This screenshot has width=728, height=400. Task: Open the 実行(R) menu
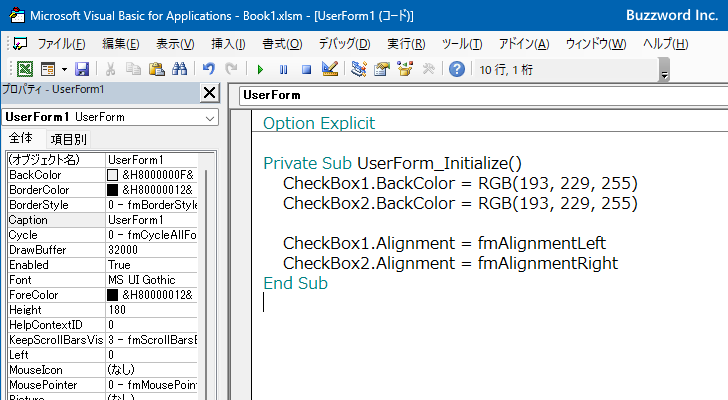[406, 44]
